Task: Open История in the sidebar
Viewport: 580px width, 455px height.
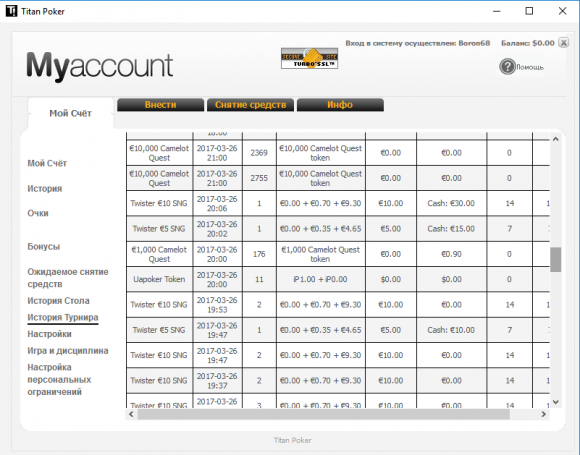Action: tap(45, 189)
